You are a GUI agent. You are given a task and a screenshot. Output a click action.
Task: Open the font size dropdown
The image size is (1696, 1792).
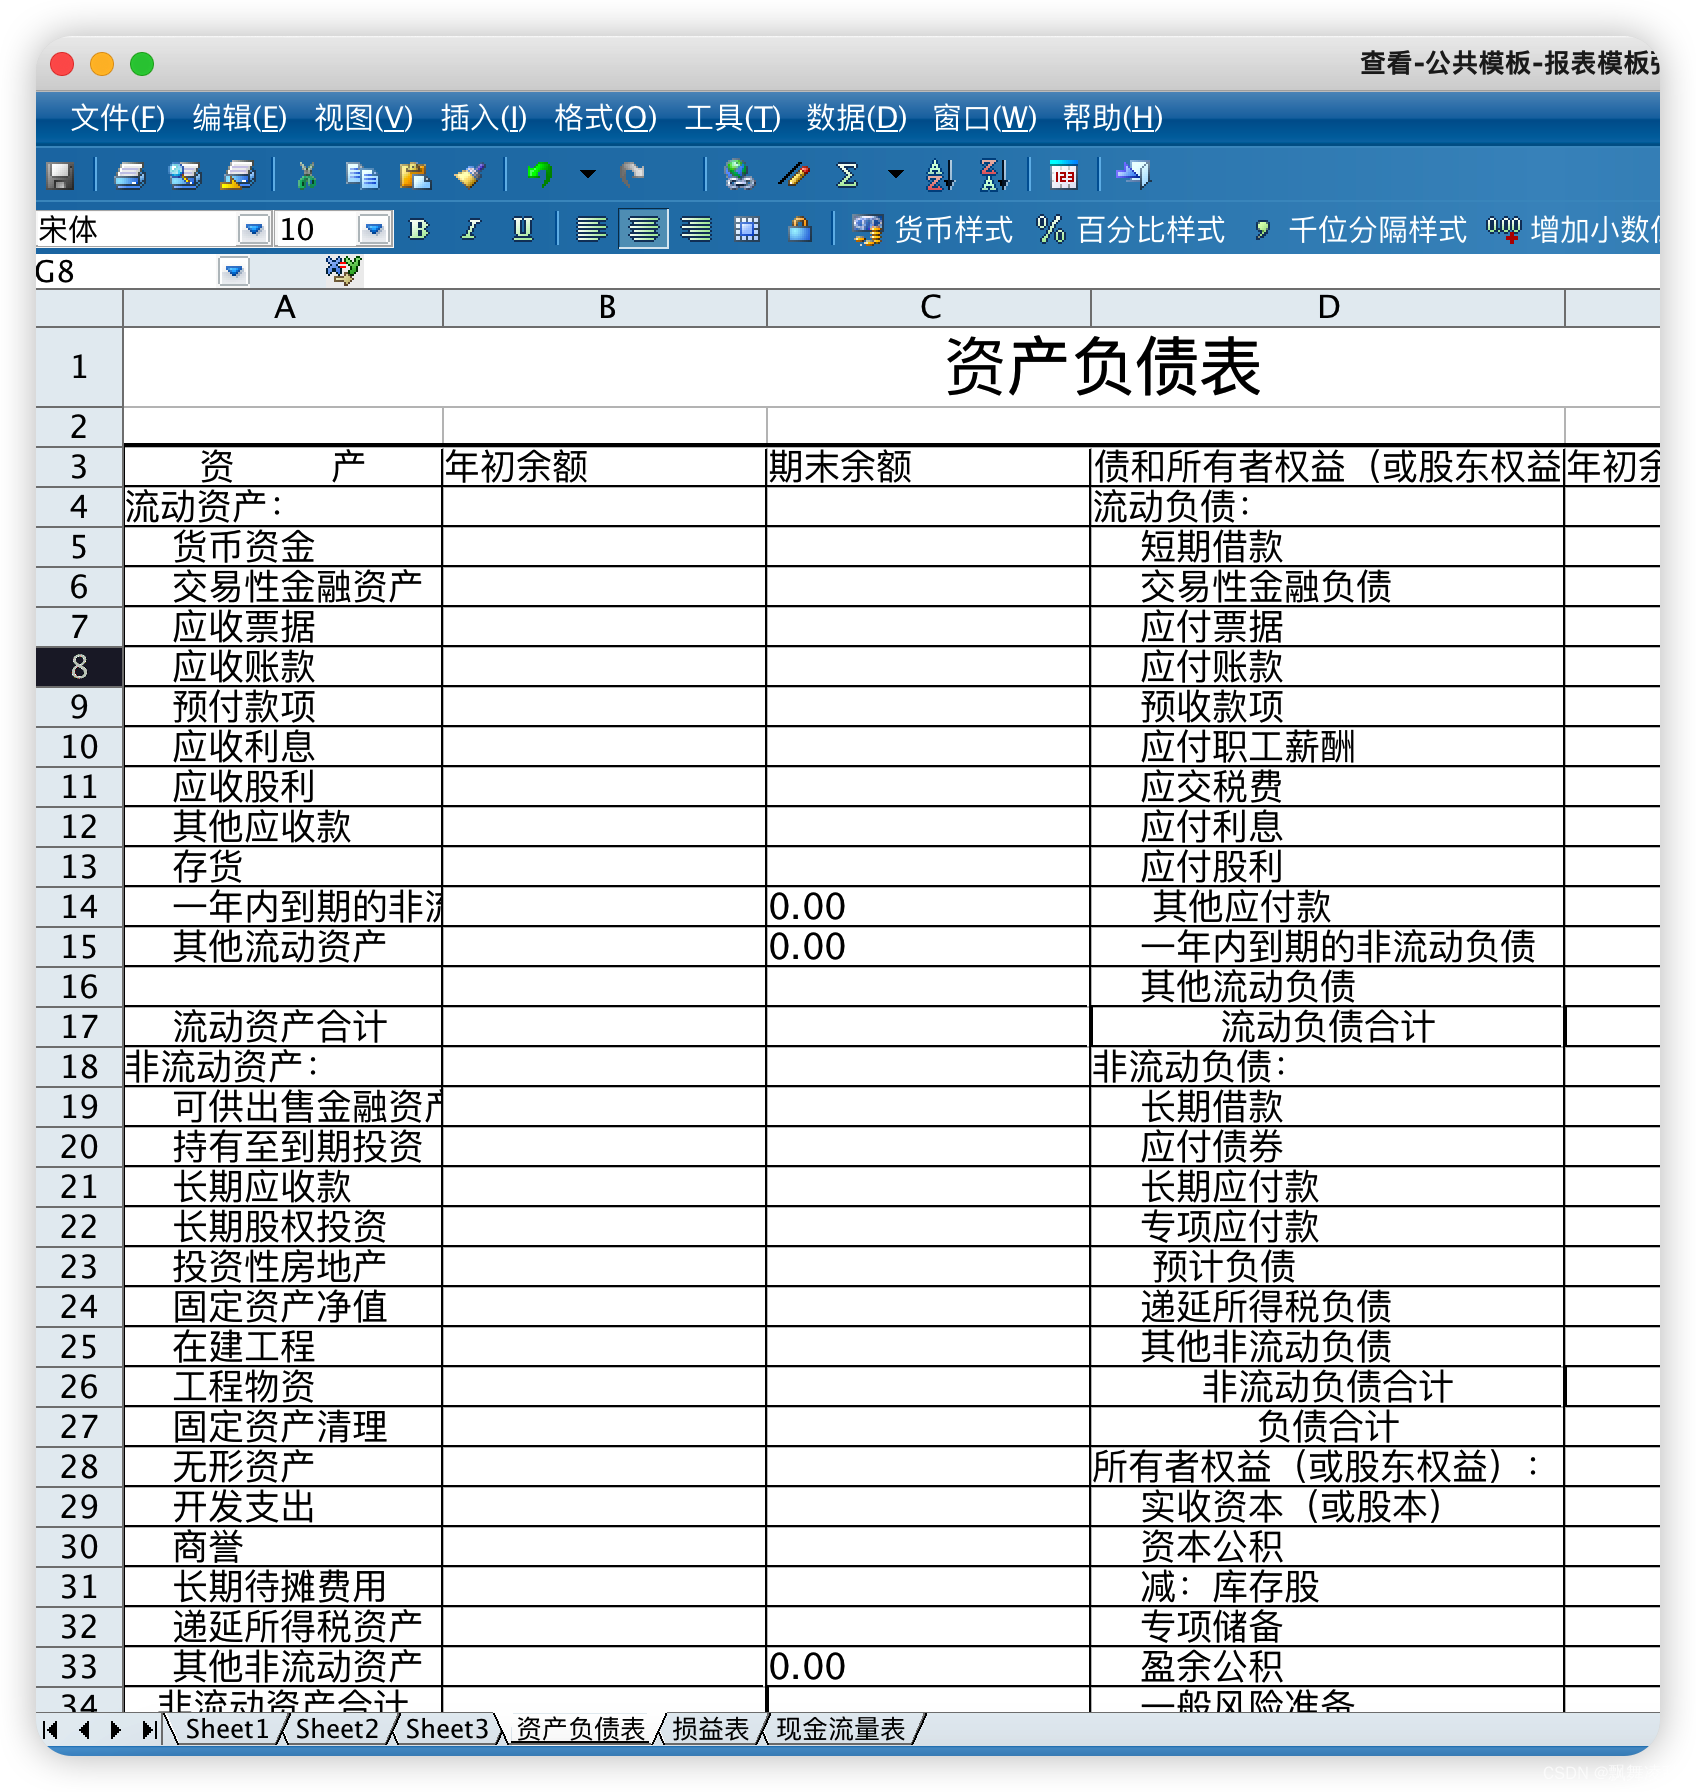pyautogui.click(x=374, y=230)
